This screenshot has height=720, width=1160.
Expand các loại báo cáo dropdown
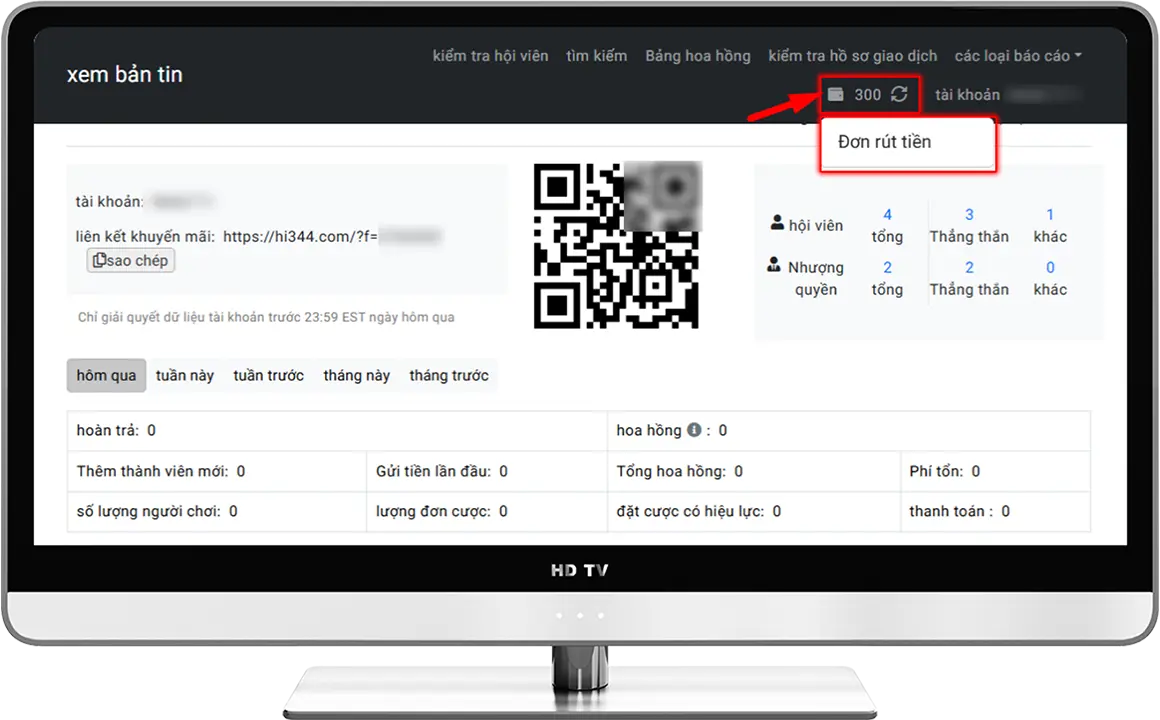click(x=1018, y=55)
